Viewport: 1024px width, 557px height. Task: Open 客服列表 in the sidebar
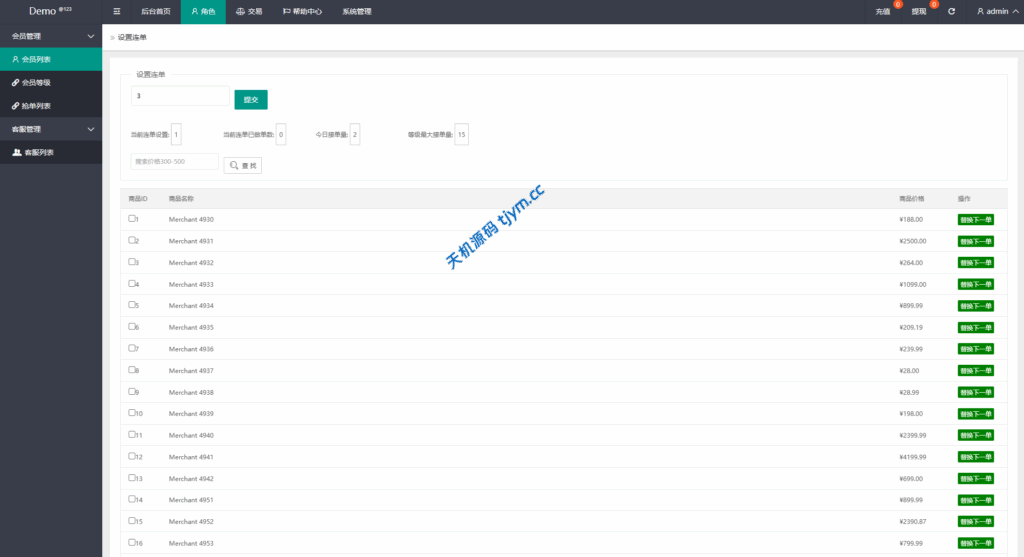click(x=38, y=152)
